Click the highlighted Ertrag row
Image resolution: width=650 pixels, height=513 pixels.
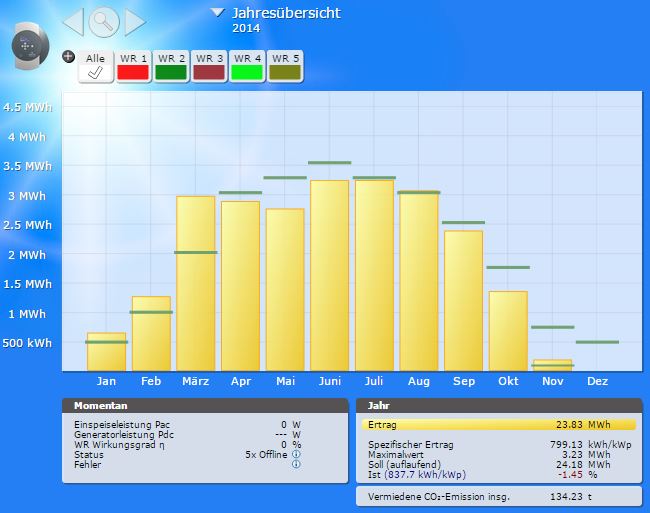pyautogui.click(x=498, y=425)
